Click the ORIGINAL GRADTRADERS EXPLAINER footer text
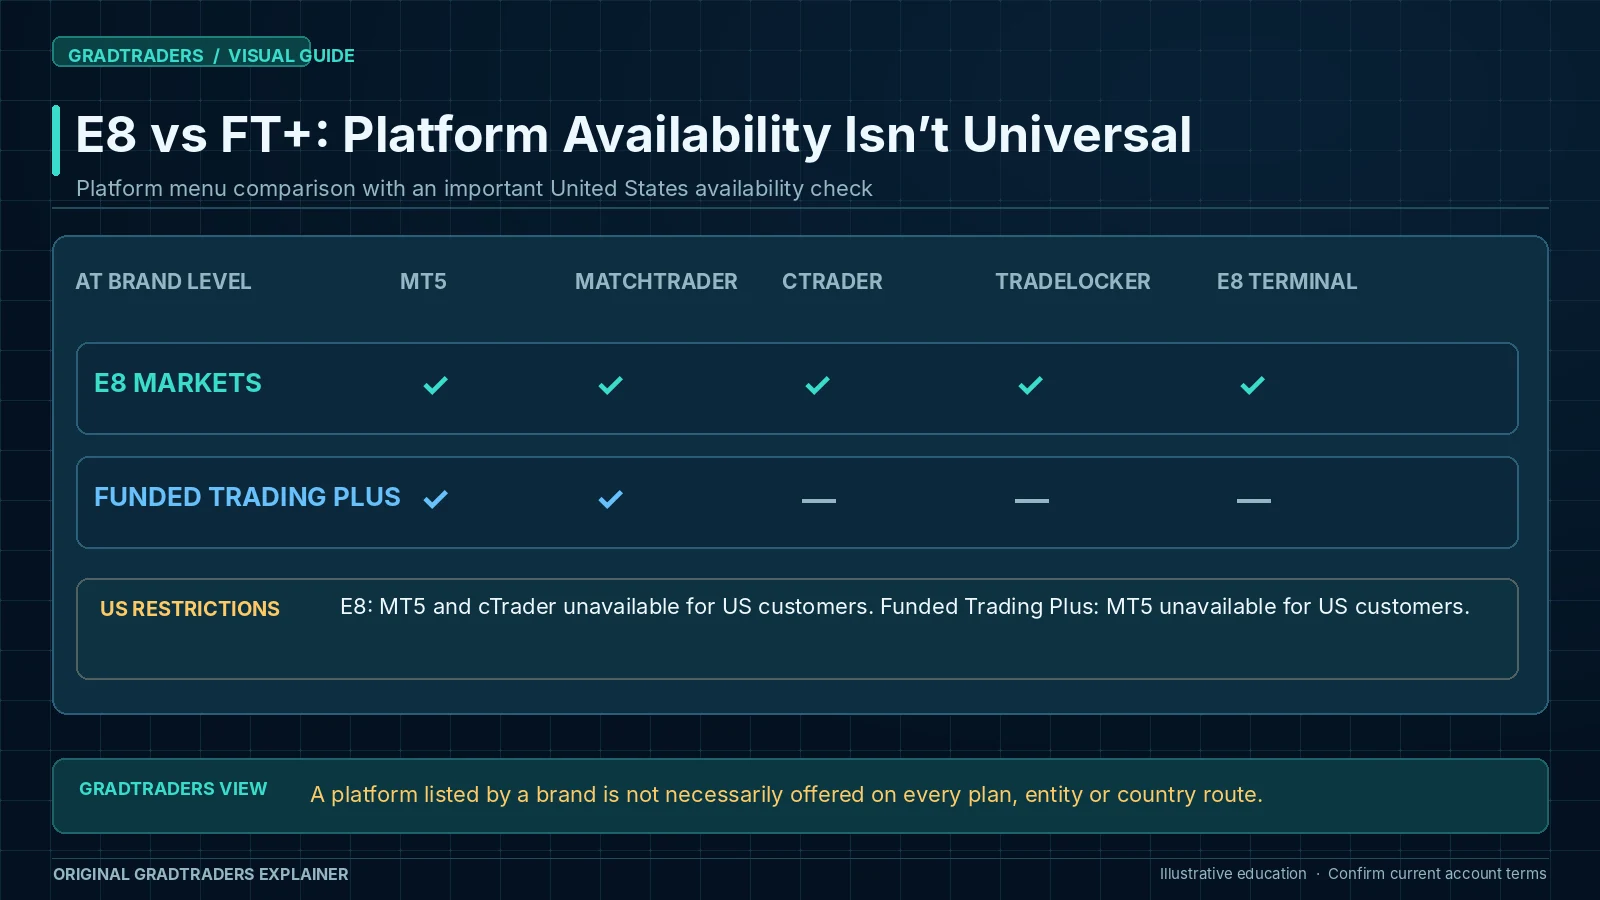1600x900 pixels. click(x=201, y=874)
